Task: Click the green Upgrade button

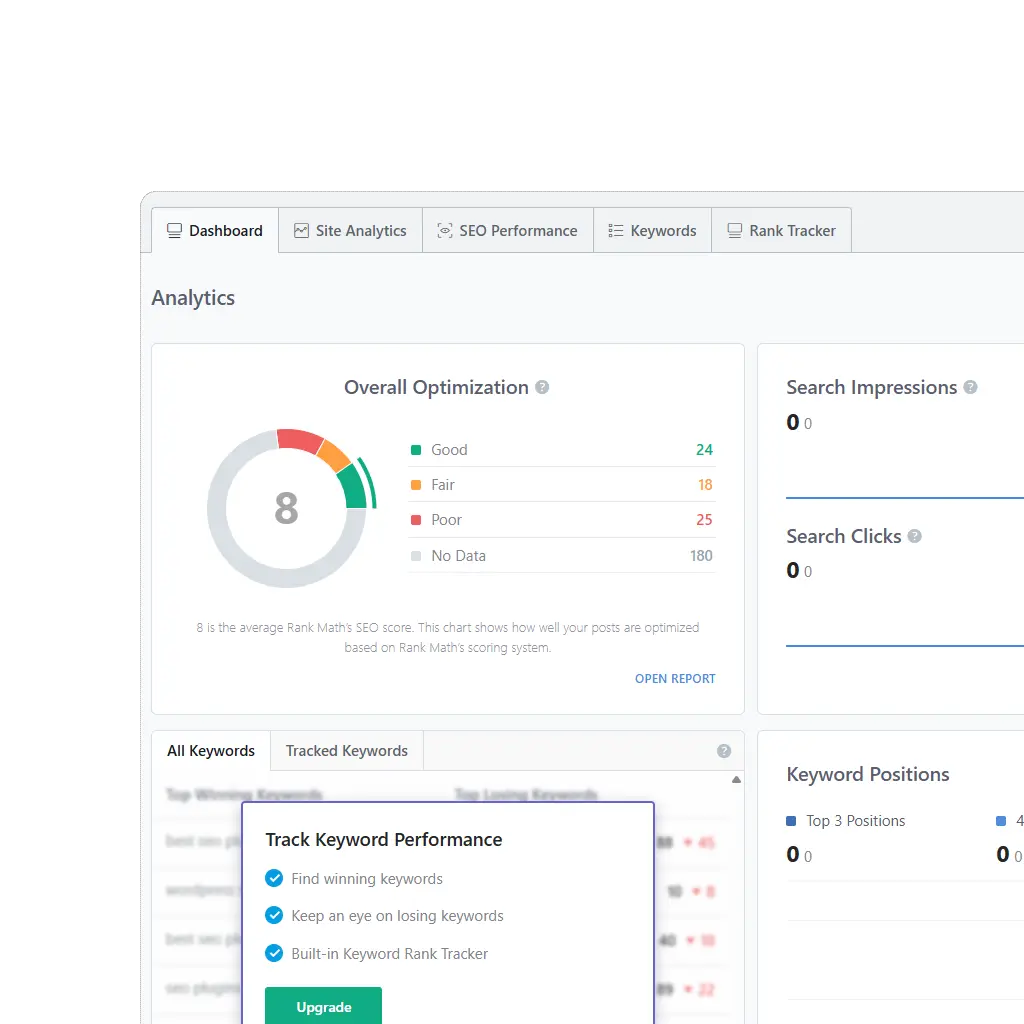Action: pos(323,1006)
